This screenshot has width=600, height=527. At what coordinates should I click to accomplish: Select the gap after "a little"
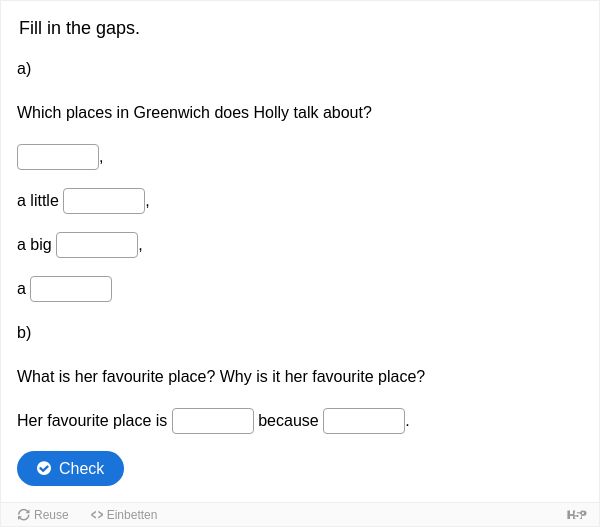click(x=104, y=201)
